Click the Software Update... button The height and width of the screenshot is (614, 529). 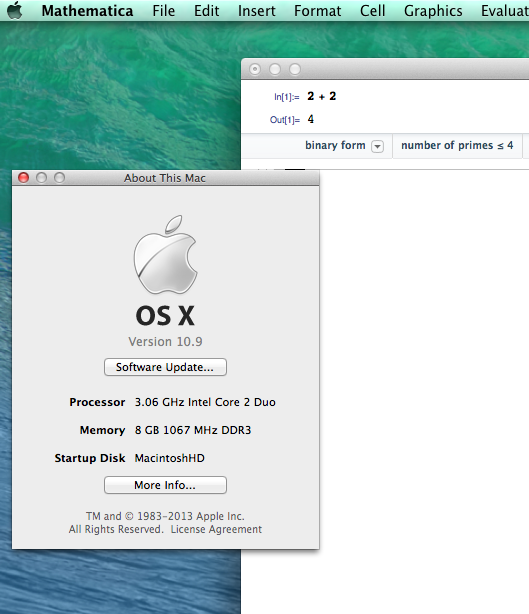pos(165,367)
